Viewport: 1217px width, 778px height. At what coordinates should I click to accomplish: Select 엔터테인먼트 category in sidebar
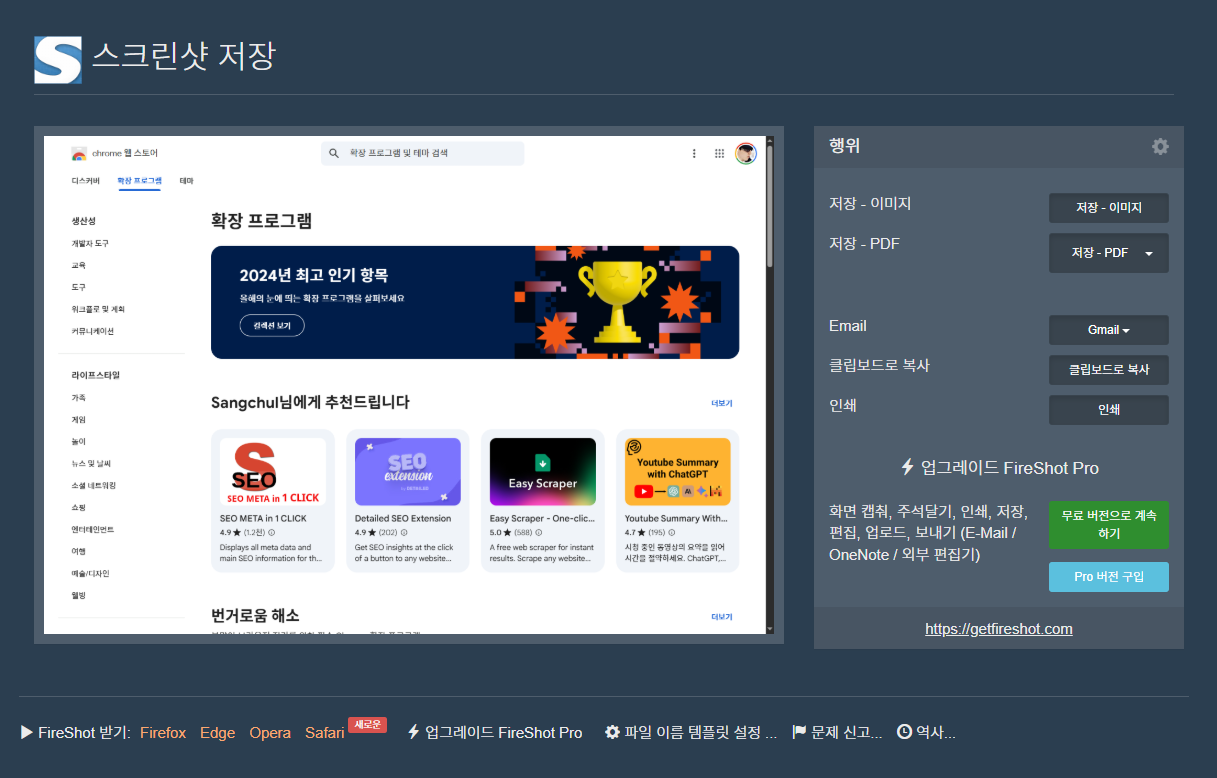click(x=93, y=529)
